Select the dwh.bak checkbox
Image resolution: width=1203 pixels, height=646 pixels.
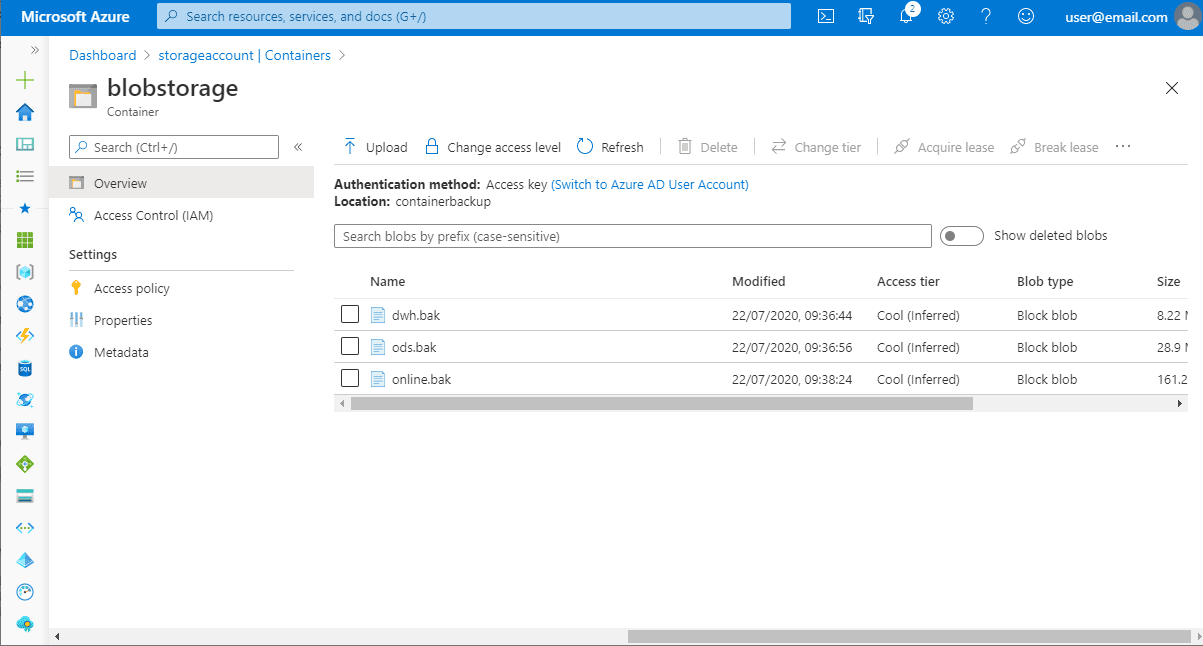tap(350, 315)
